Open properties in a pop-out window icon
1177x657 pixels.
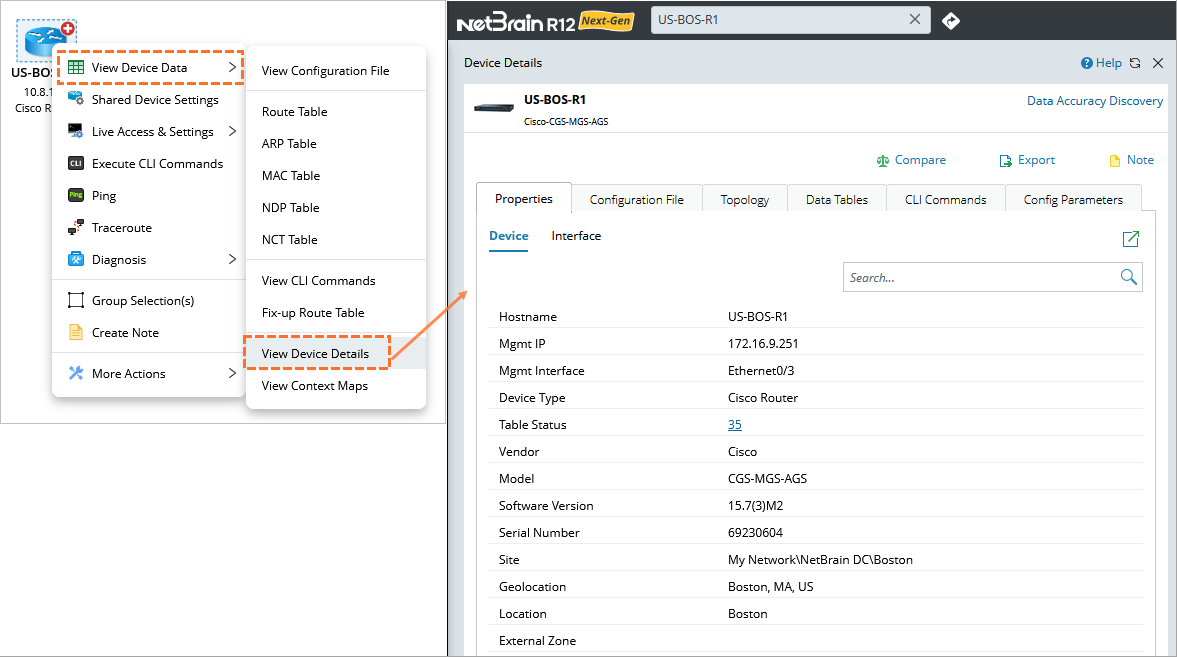click(x=1130, y=239)
